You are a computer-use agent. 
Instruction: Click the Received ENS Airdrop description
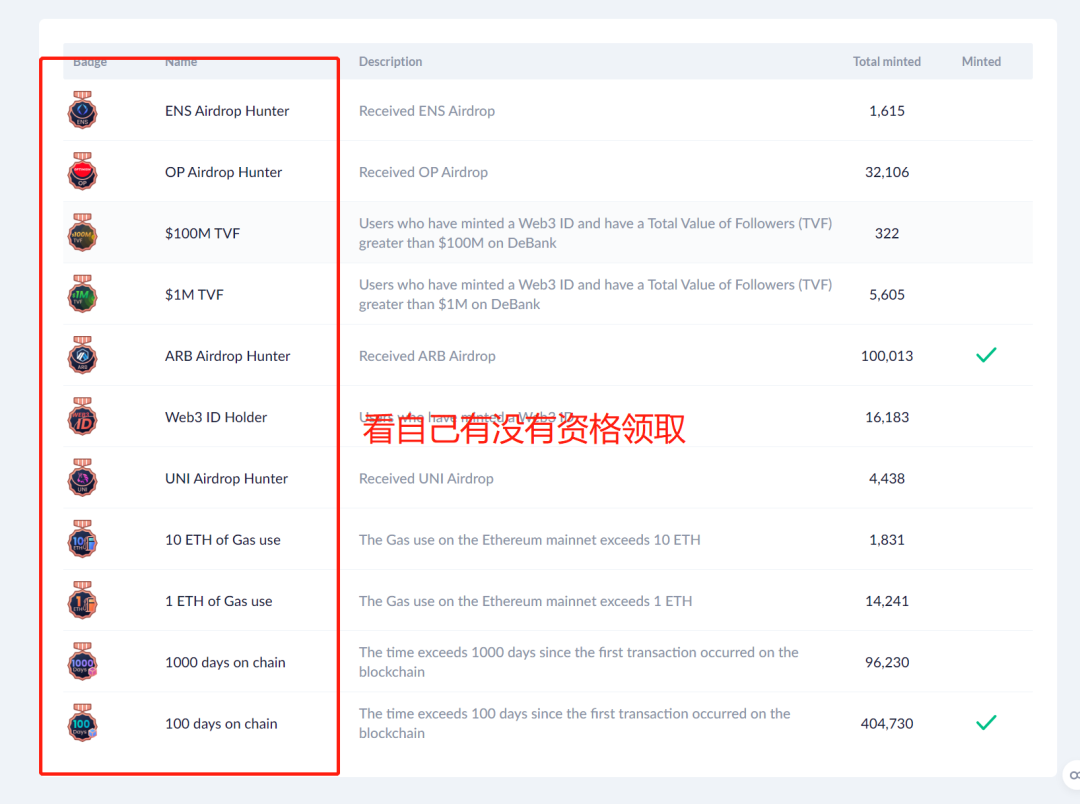pyautogui.click(x=426, y=111)
